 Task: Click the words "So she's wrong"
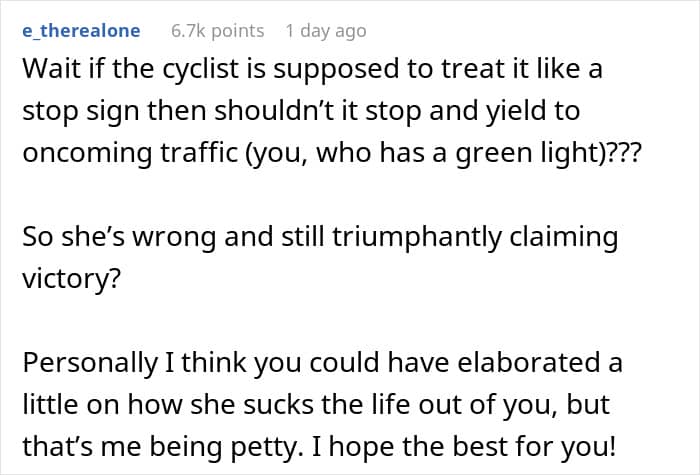(106, 237)
